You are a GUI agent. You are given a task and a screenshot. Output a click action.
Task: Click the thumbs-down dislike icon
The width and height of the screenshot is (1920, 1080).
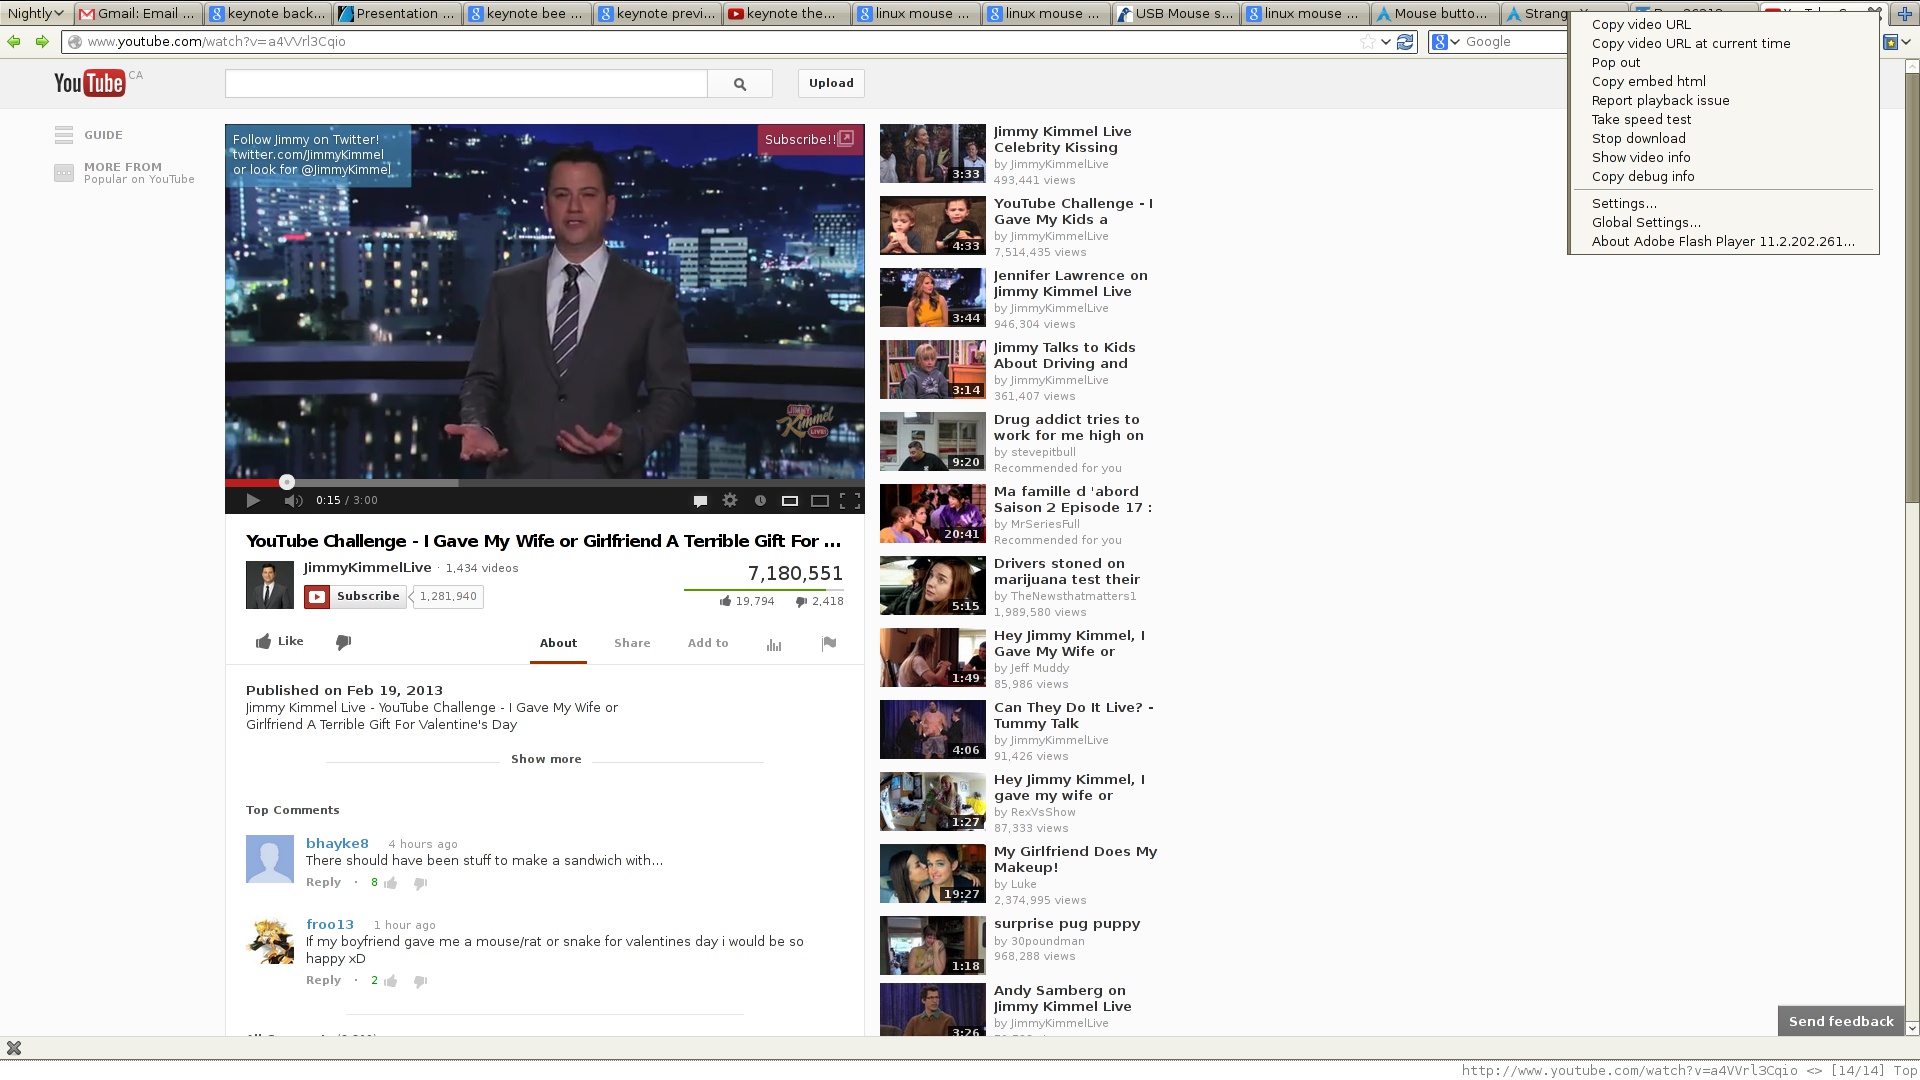(343, 642)
